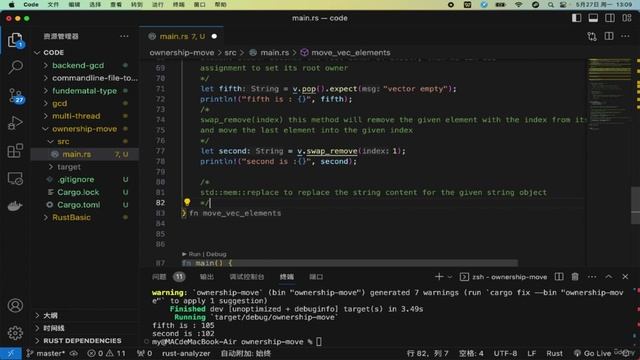Click the errors and warnings status indicator

(x=106, y=353)
